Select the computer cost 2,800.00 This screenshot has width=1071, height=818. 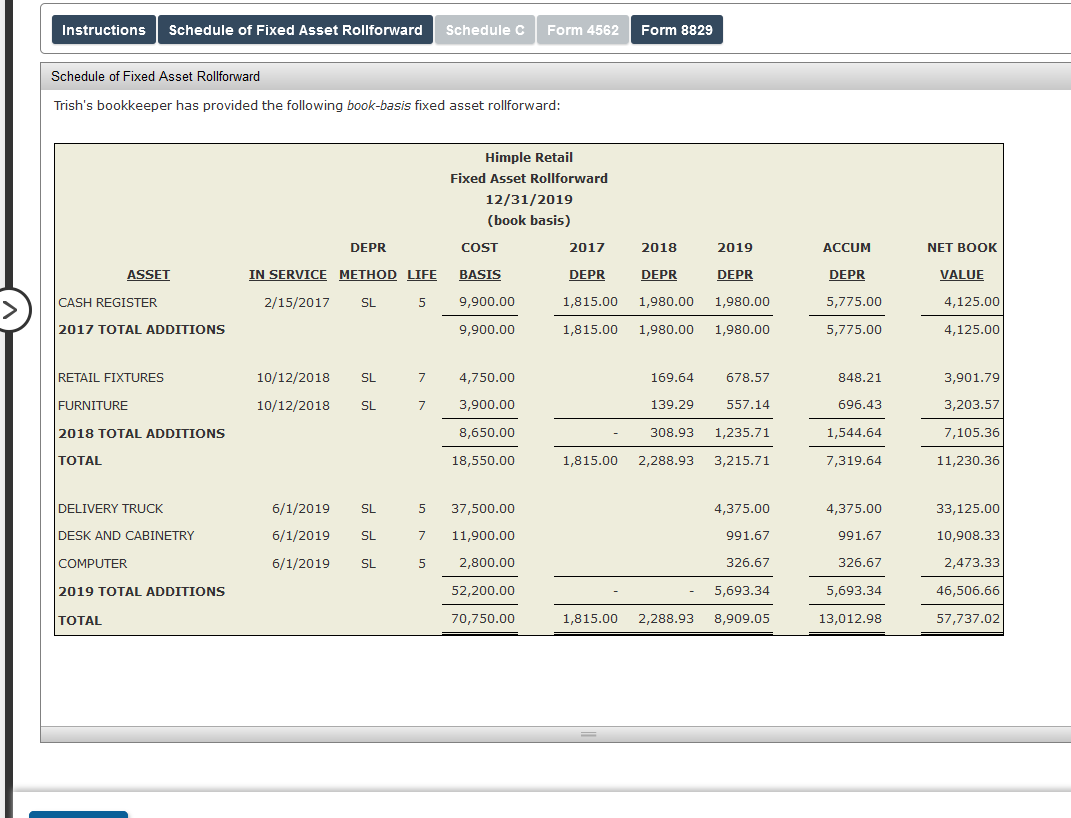tap(486, 563)
